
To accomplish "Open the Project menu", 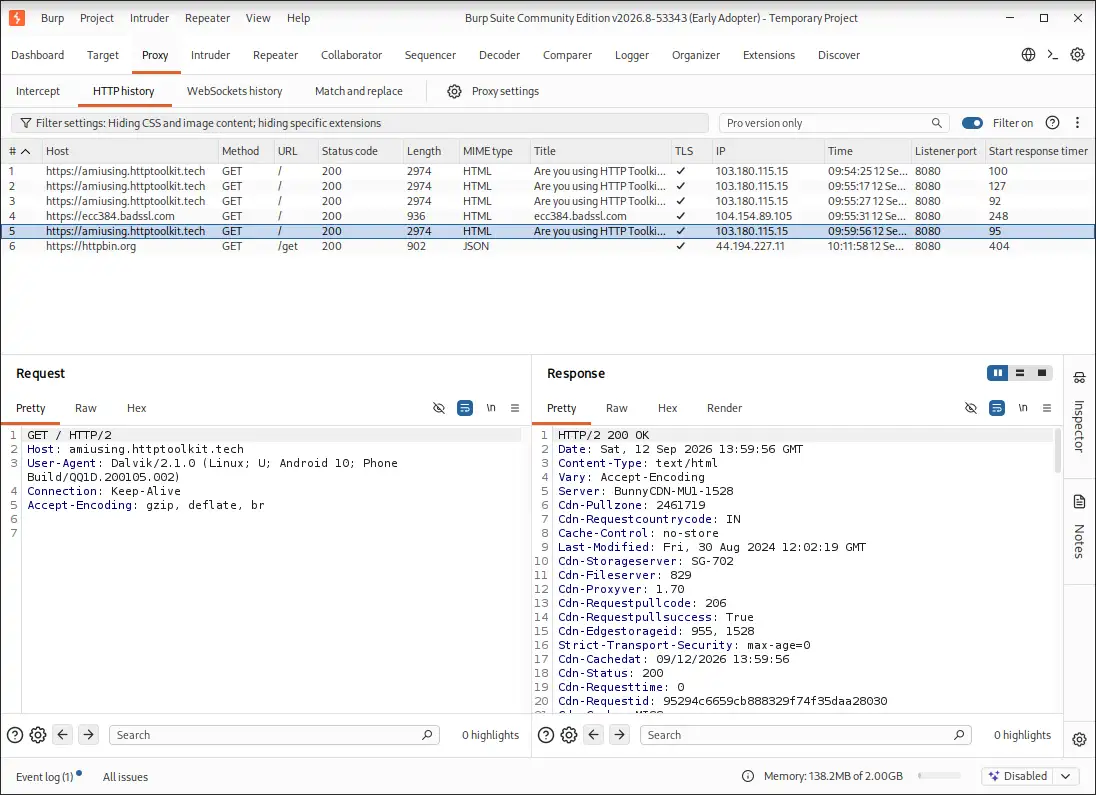I will pos(96,18).
